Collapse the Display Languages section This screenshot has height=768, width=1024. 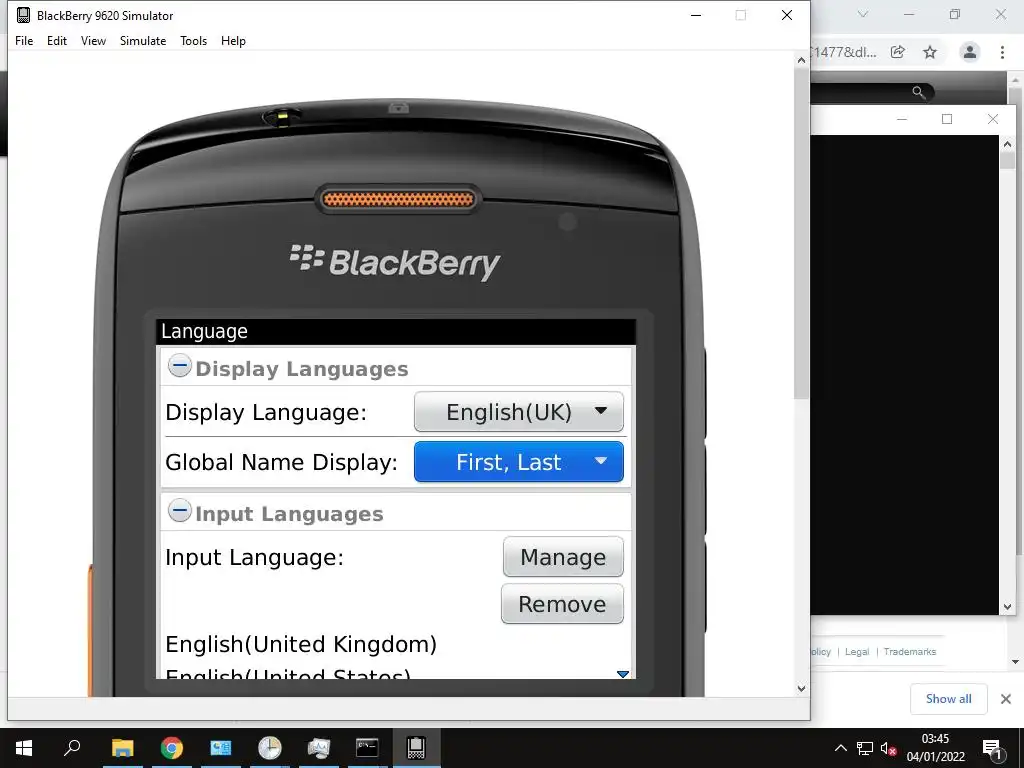click(180, 366)
